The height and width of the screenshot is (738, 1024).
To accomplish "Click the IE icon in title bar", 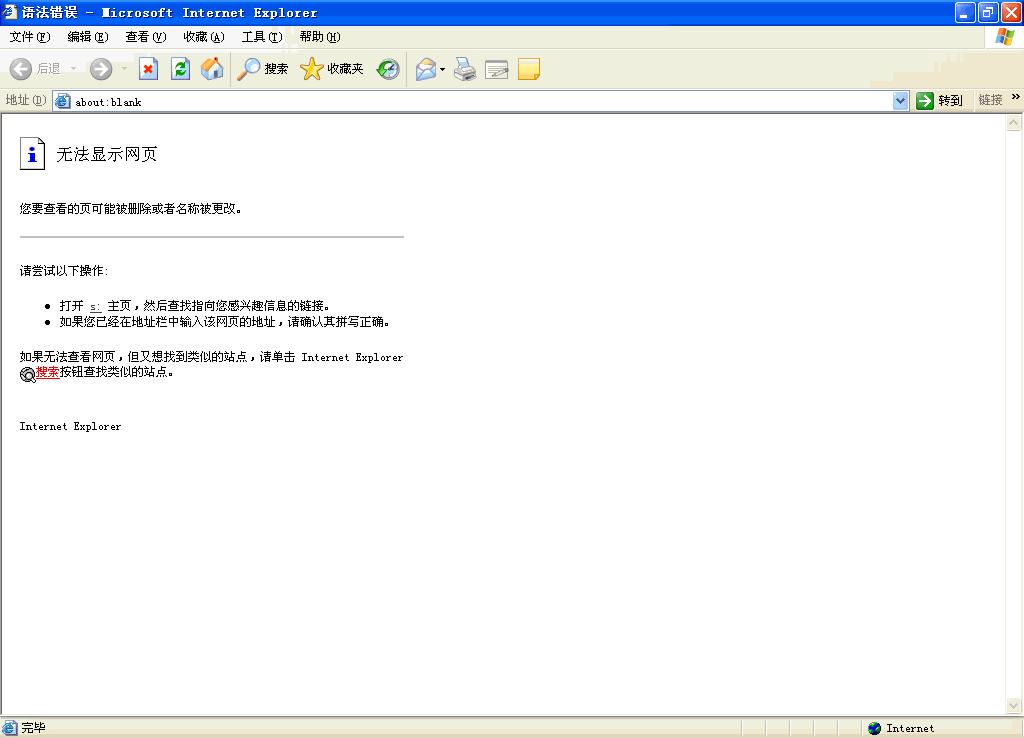I will point(10,12).
